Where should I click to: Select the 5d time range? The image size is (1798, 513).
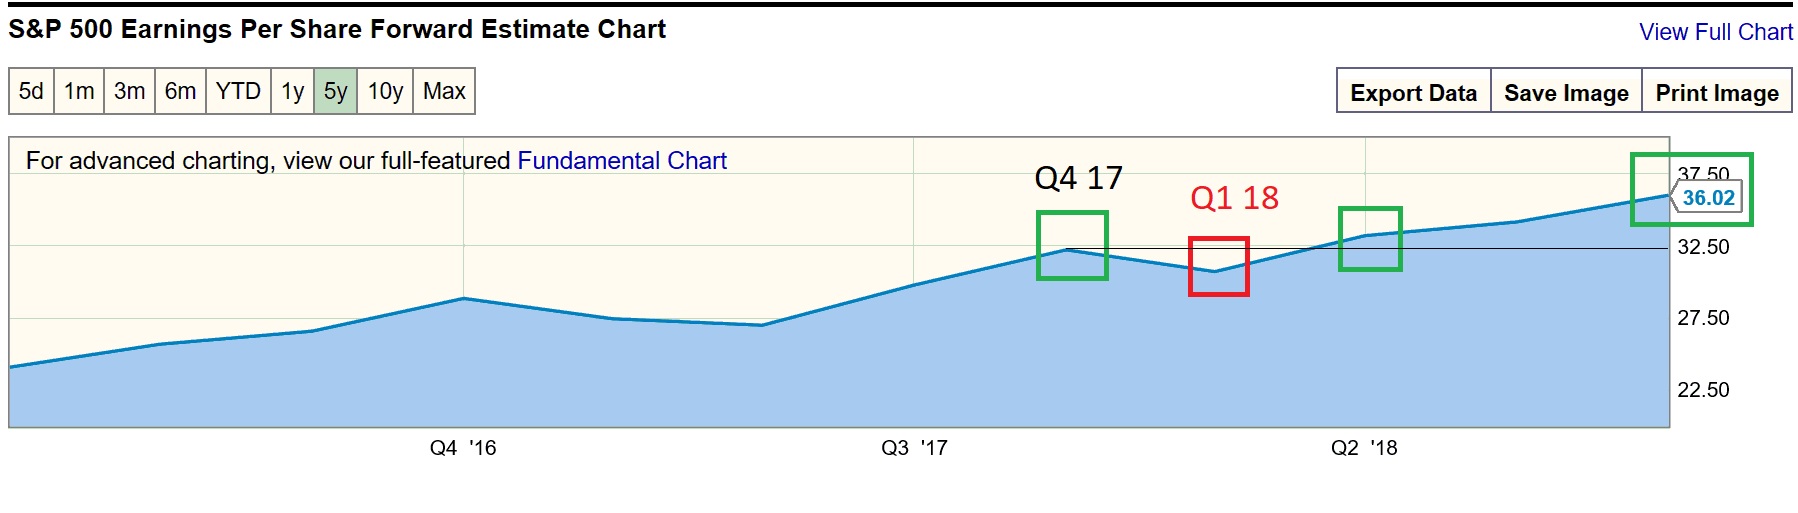[31, 91]
